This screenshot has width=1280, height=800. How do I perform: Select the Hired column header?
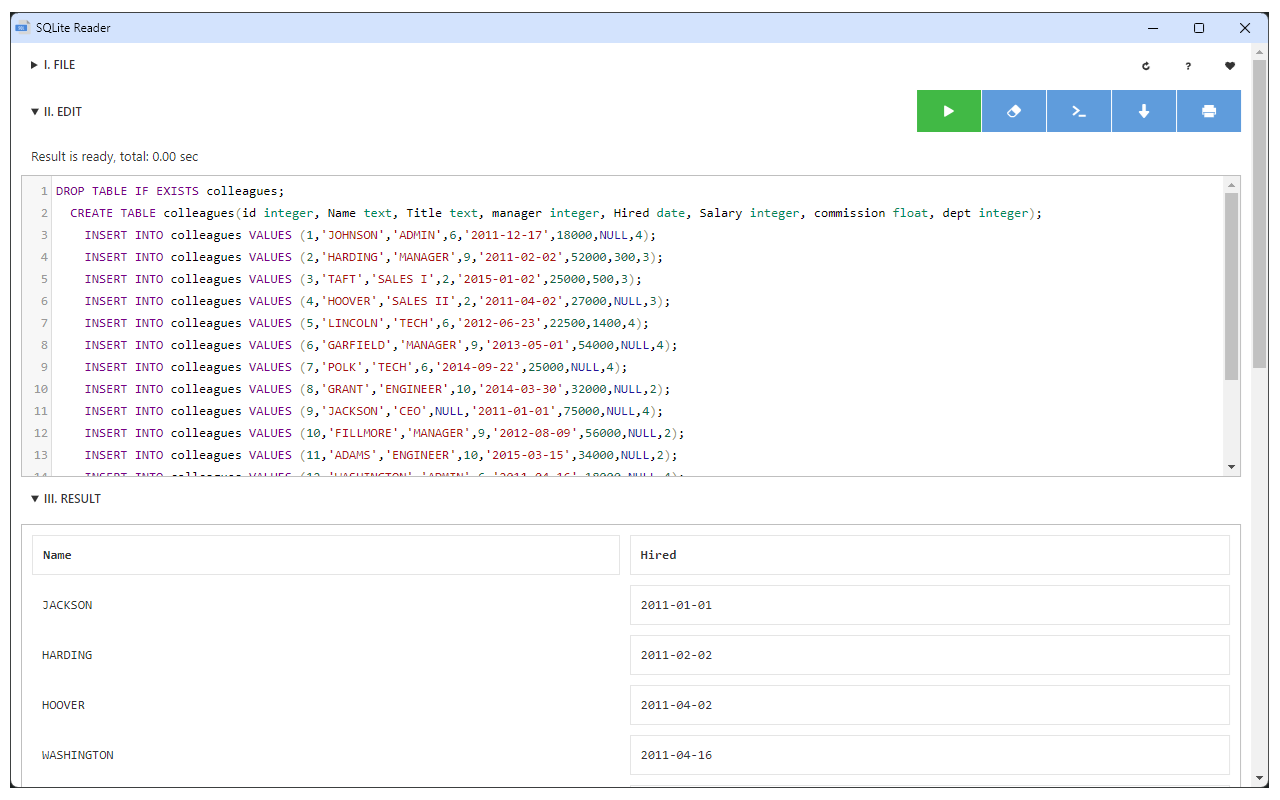[928, 555]
